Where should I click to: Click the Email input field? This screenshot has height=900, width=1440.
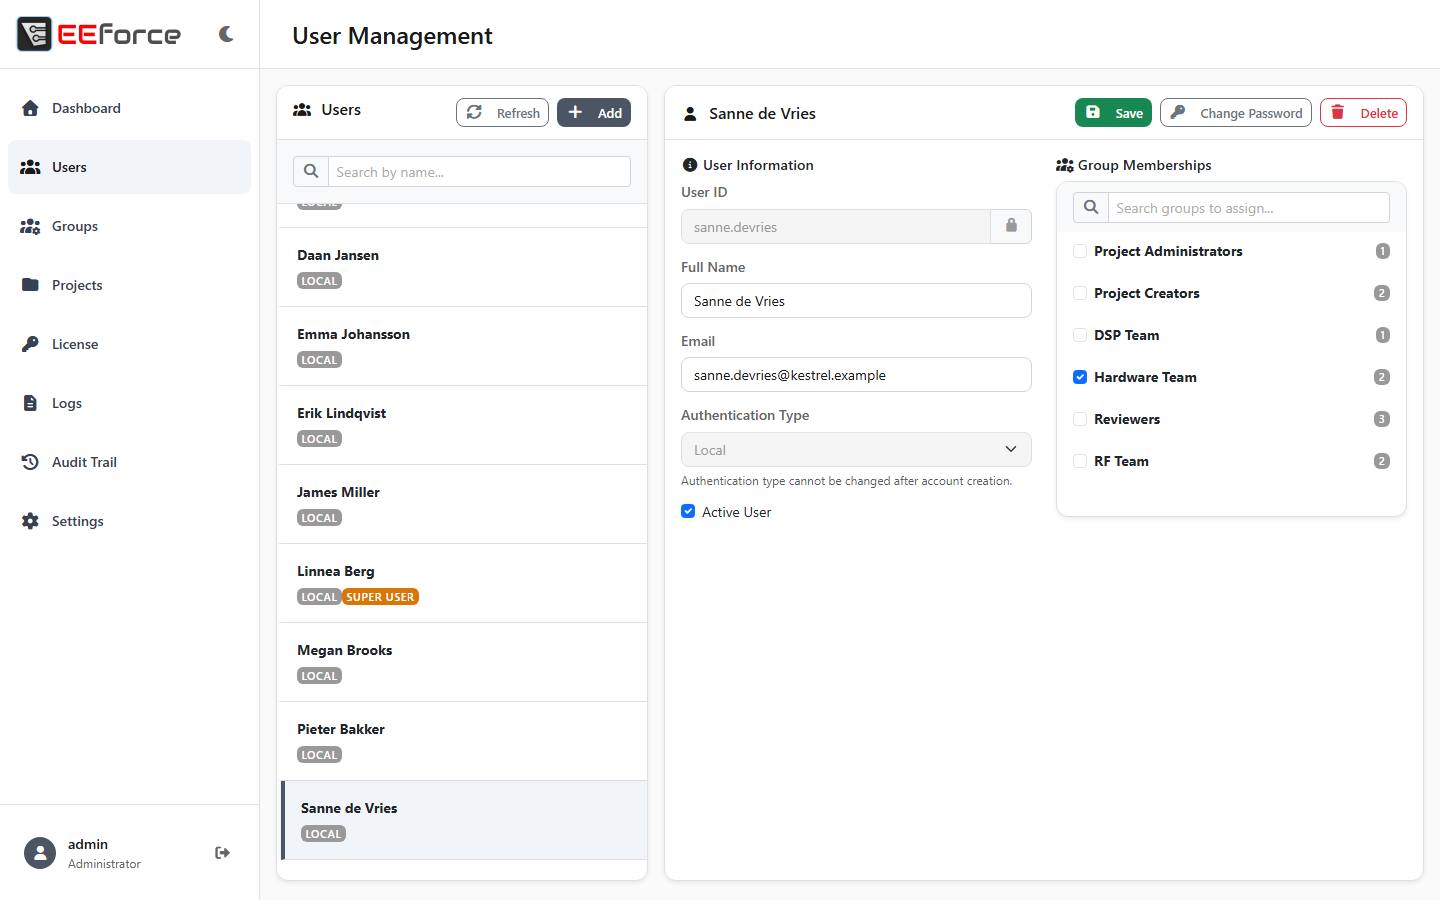(856, 375)
